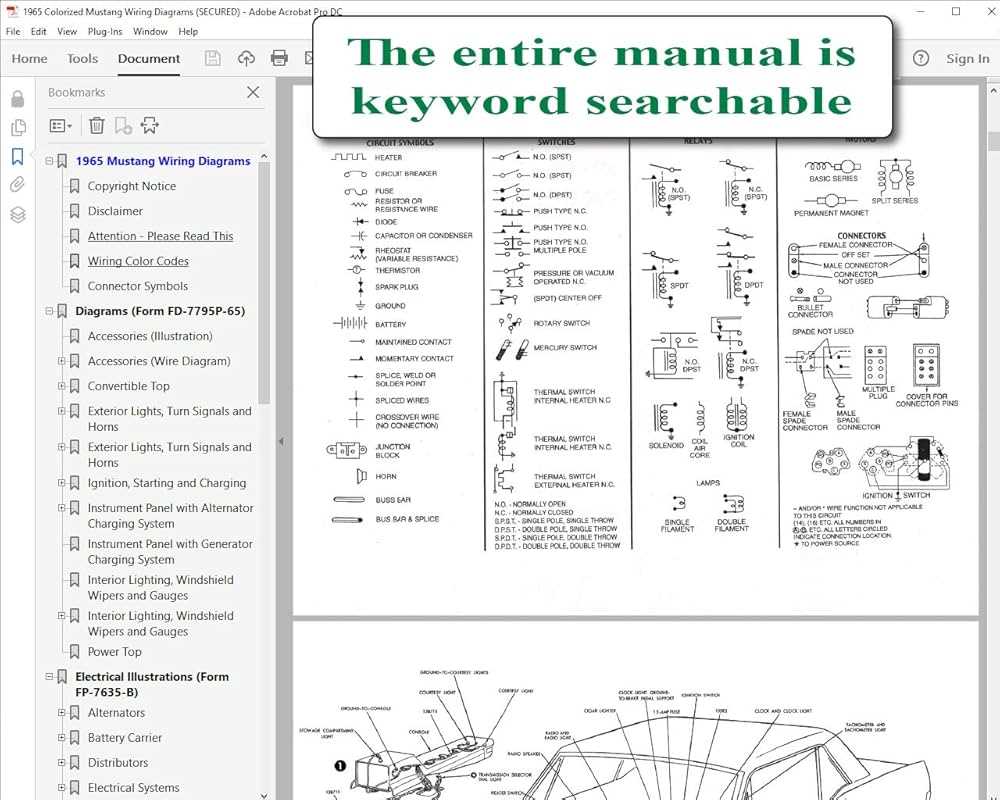Open the Plug-Ins menu

point(105,31)
